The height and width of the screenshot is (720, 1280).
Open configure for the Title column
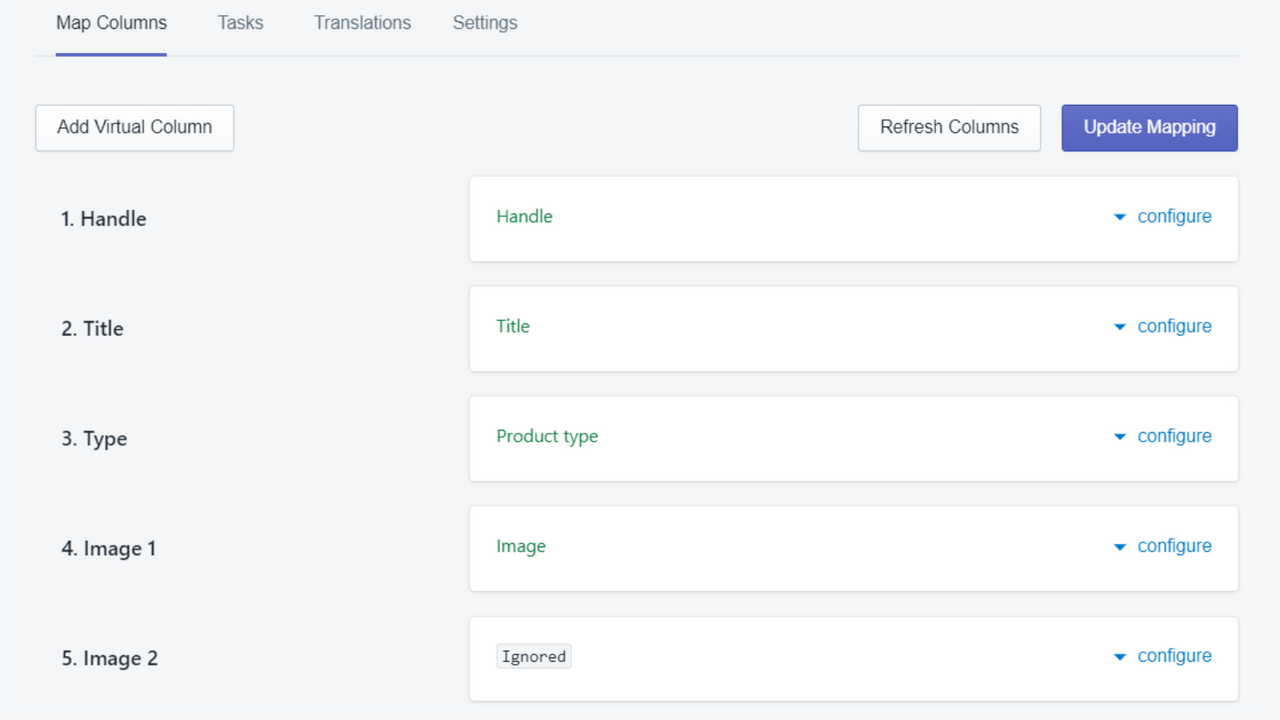pos(1174,326)
